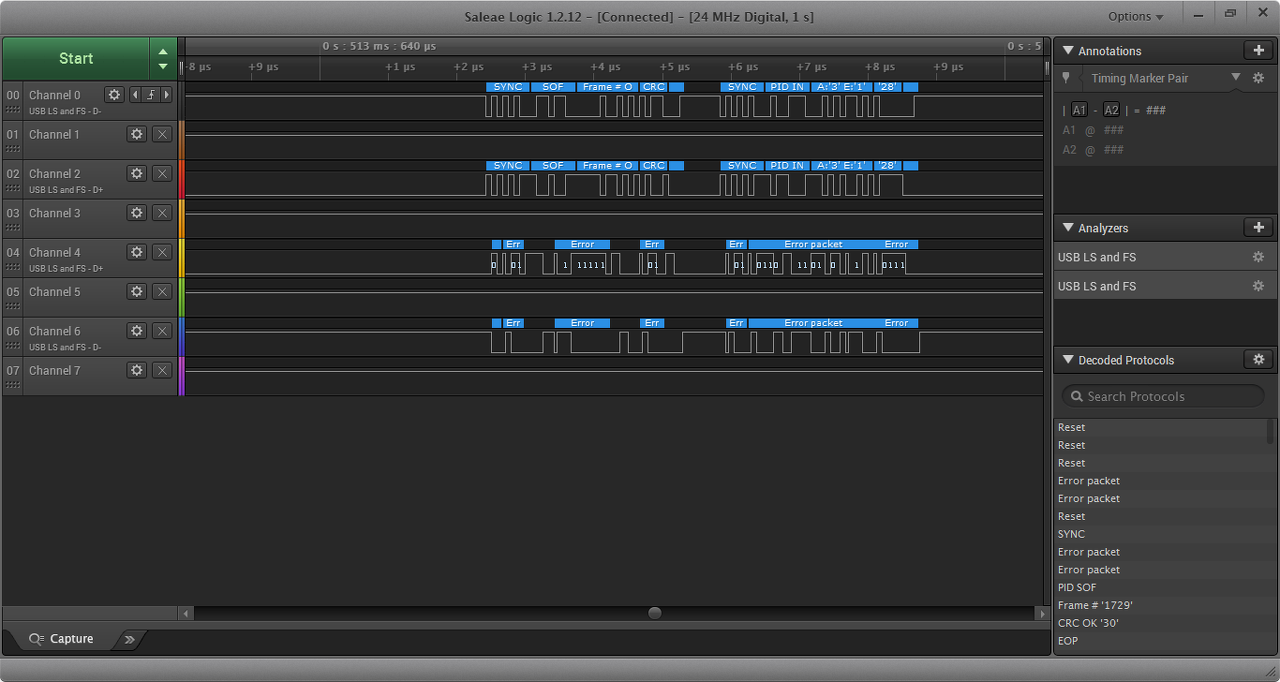Open settings gear of second USB analyzer

[1258, 286]
